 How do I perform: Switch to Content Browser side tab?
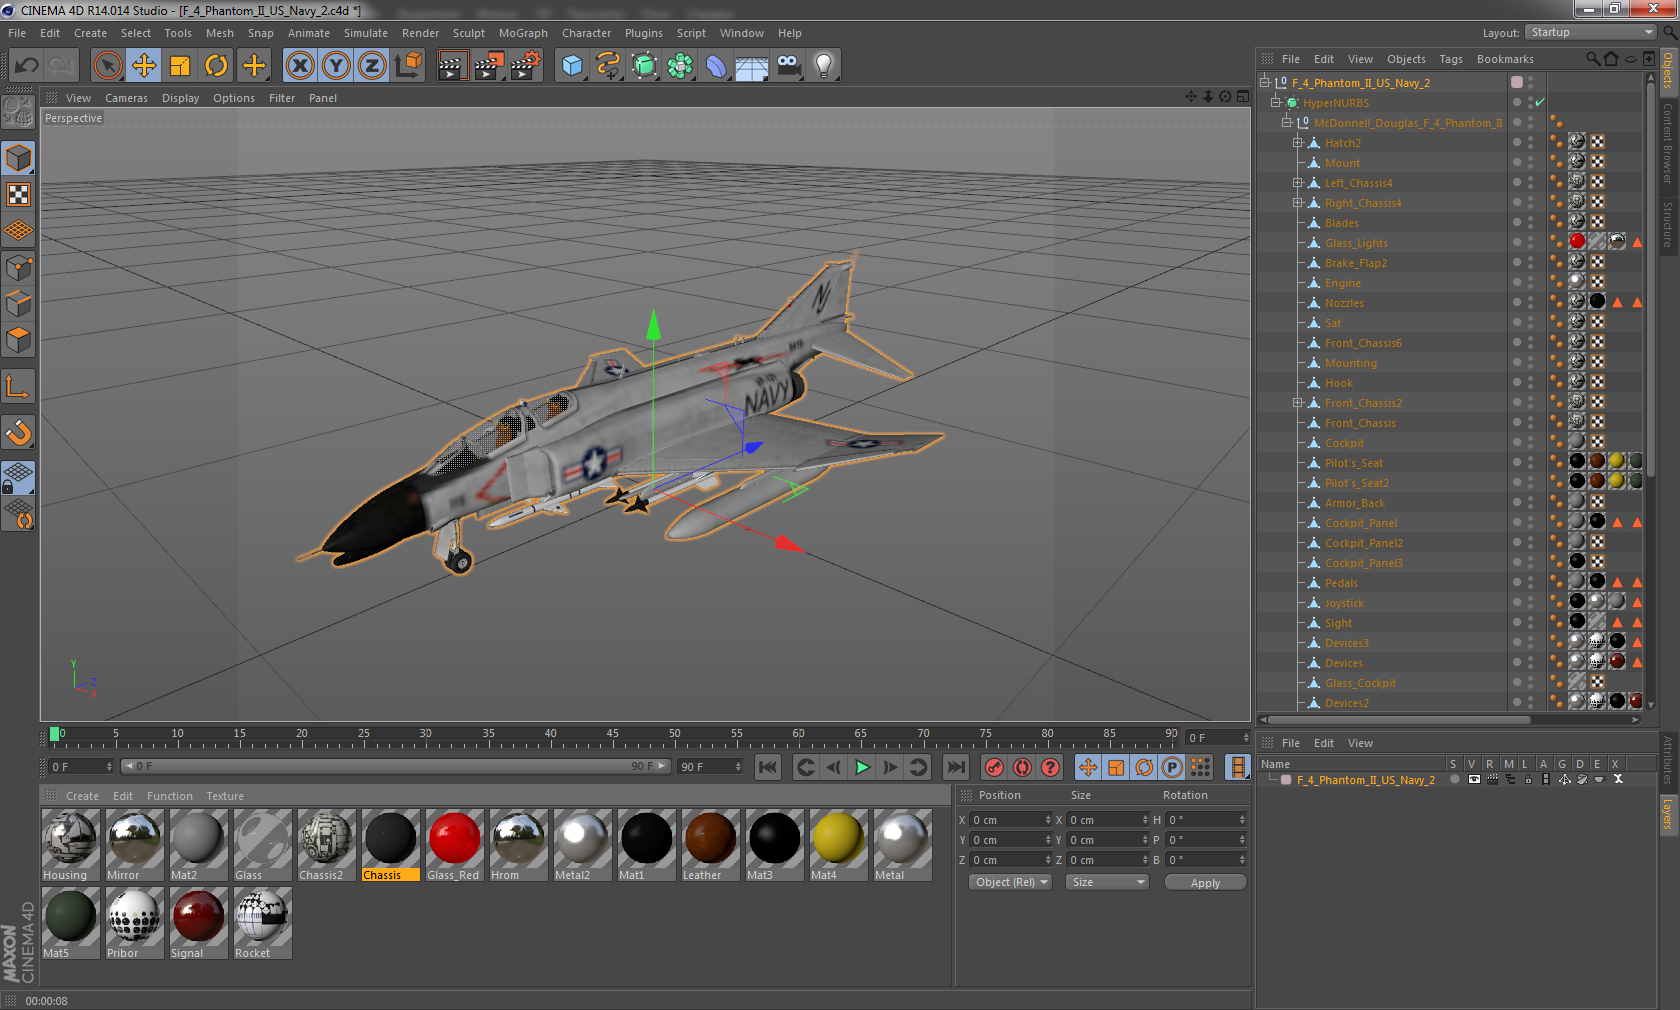1668,142
